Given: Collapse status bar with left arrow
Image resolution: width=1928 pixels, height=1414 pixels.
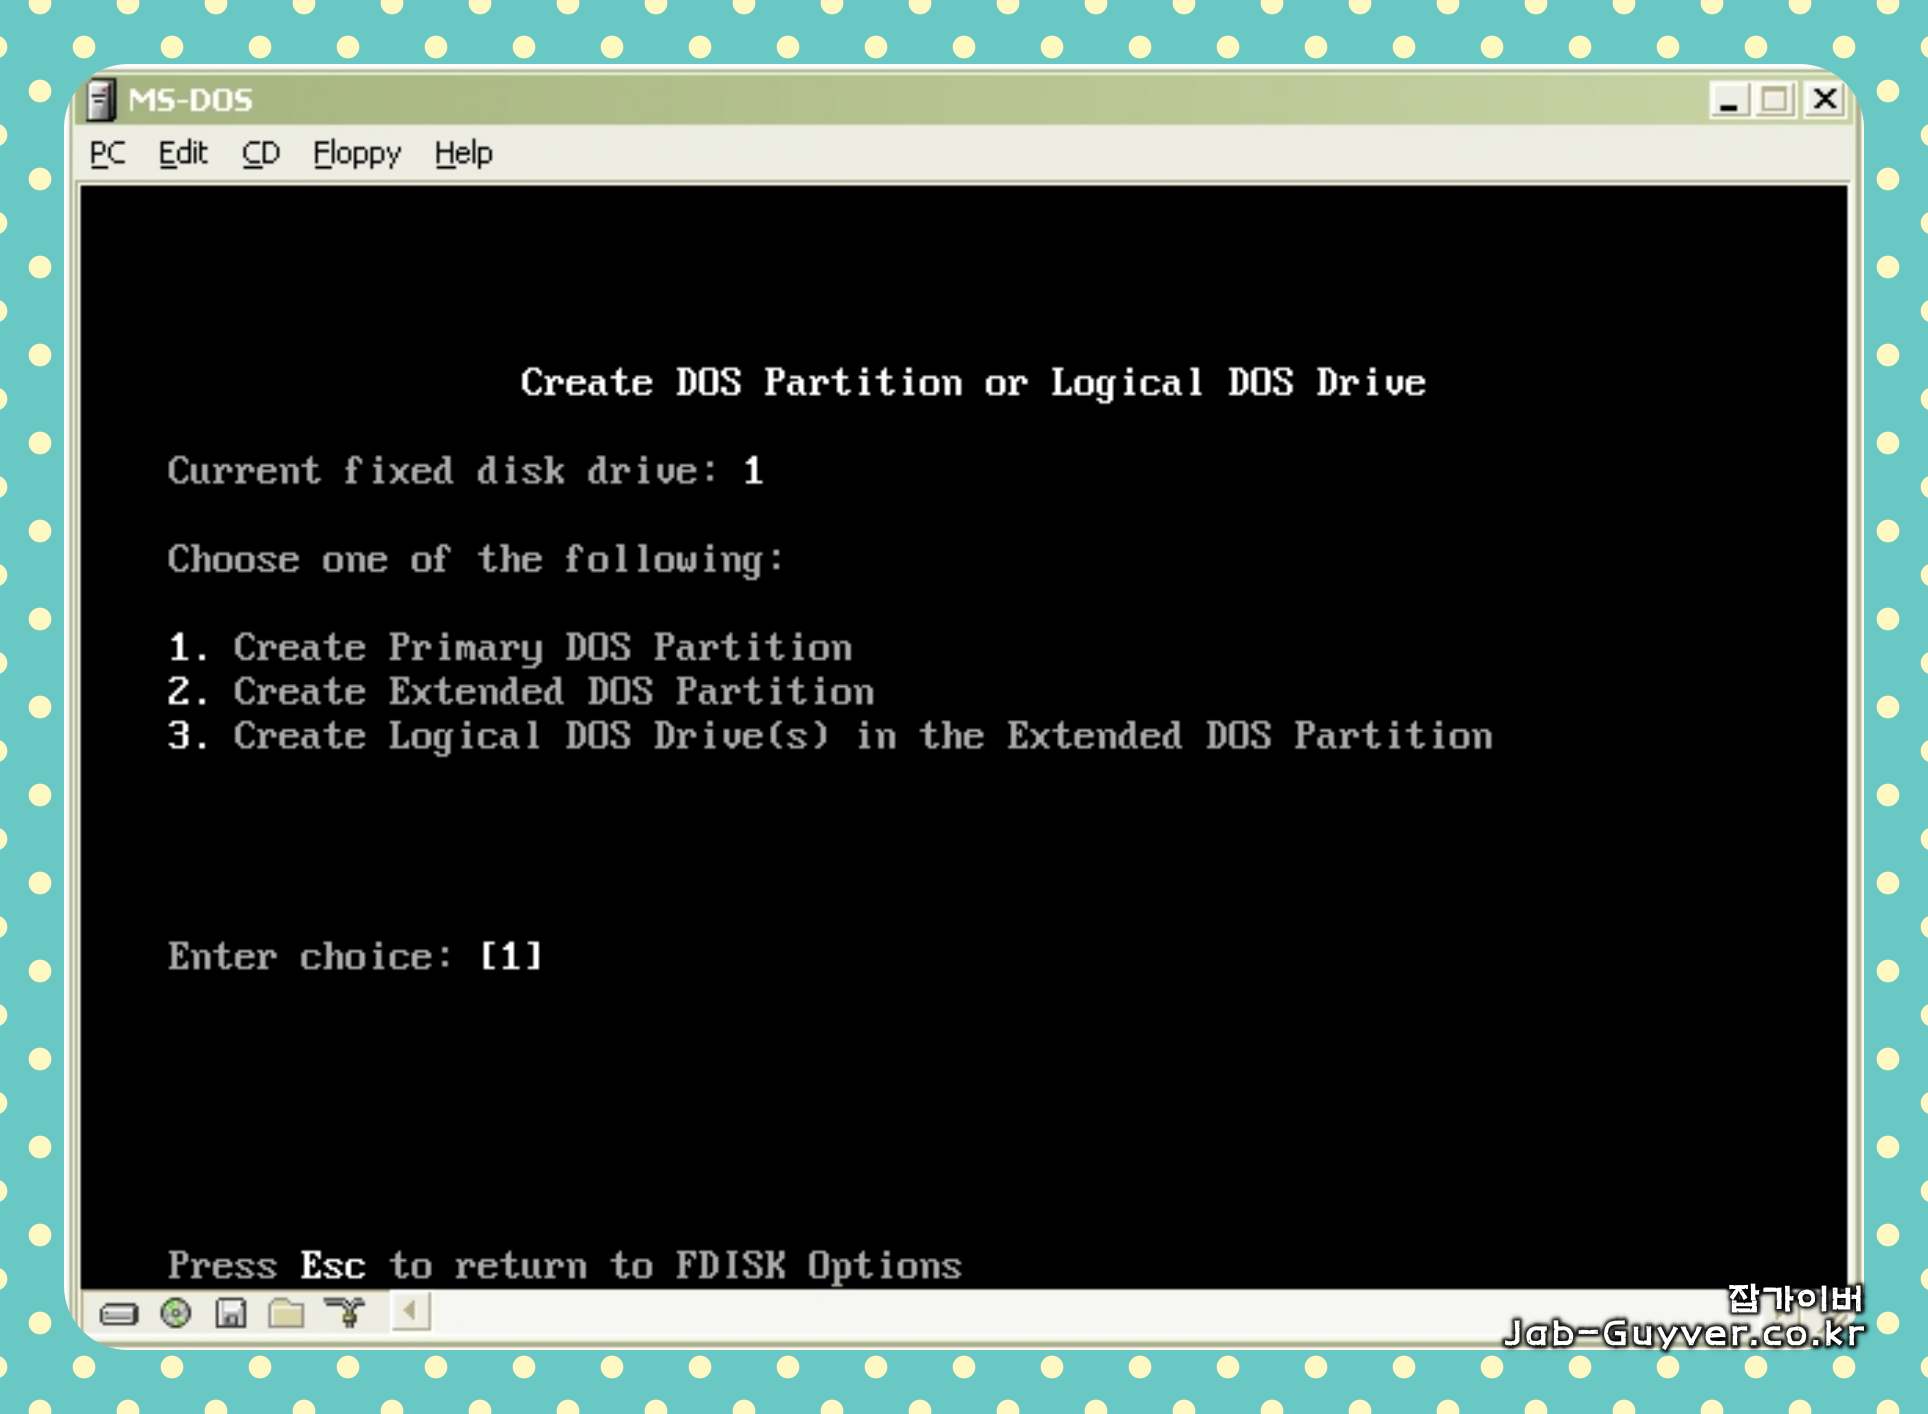Looking at the screenshot, I should [410, 1310].
